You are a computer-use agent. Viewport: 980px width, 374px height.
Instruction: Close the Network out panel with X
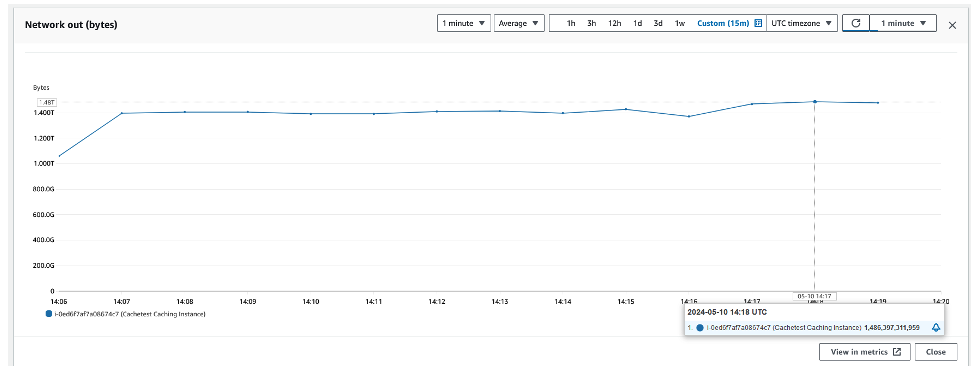point(952,25)
